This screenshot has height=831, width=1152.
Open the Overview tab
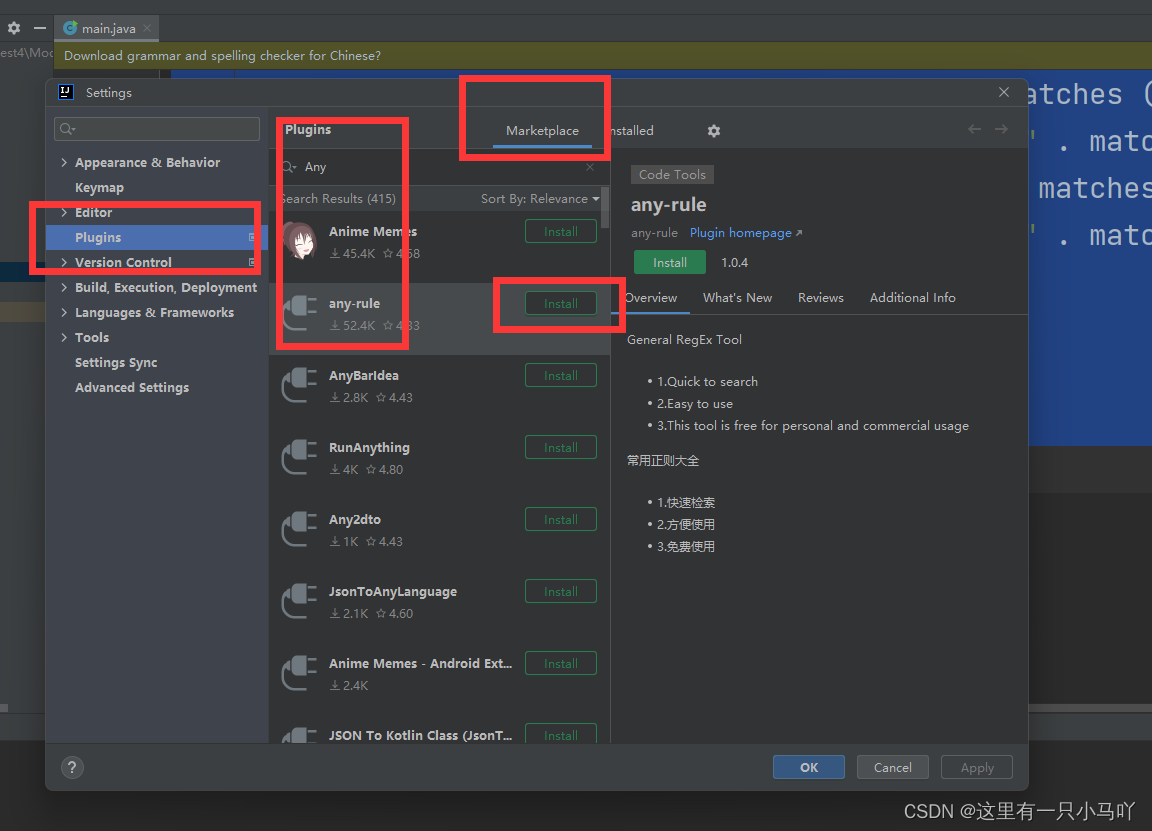click(651, 298)
